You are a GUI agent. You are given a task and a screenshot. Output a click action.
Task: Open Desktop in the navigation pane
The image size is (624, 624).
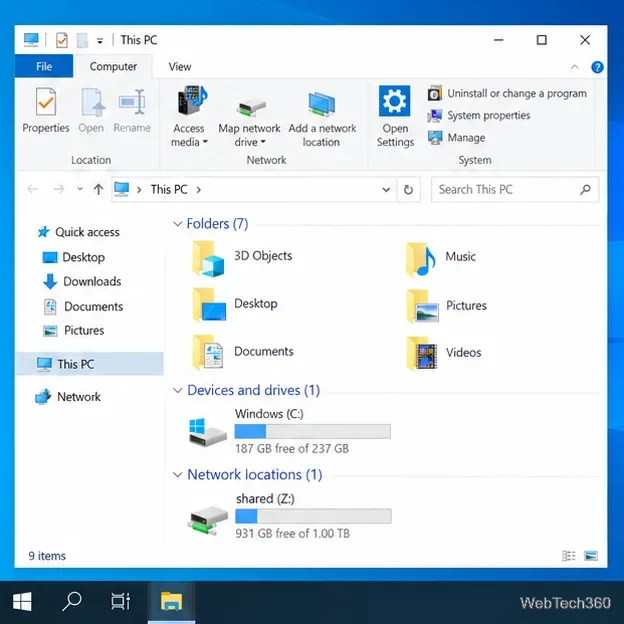(74, 257)
